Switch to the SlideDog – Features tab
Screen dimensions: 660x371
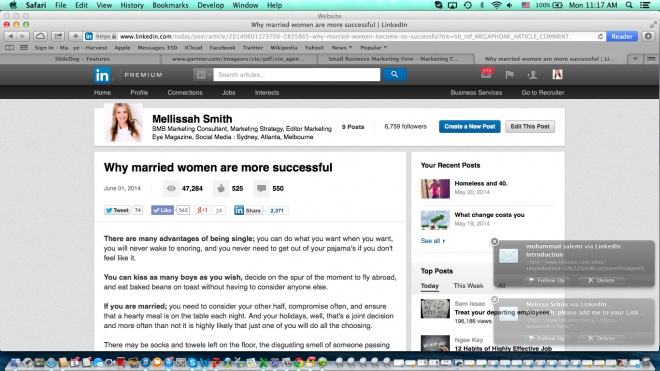tap(82, 59)
